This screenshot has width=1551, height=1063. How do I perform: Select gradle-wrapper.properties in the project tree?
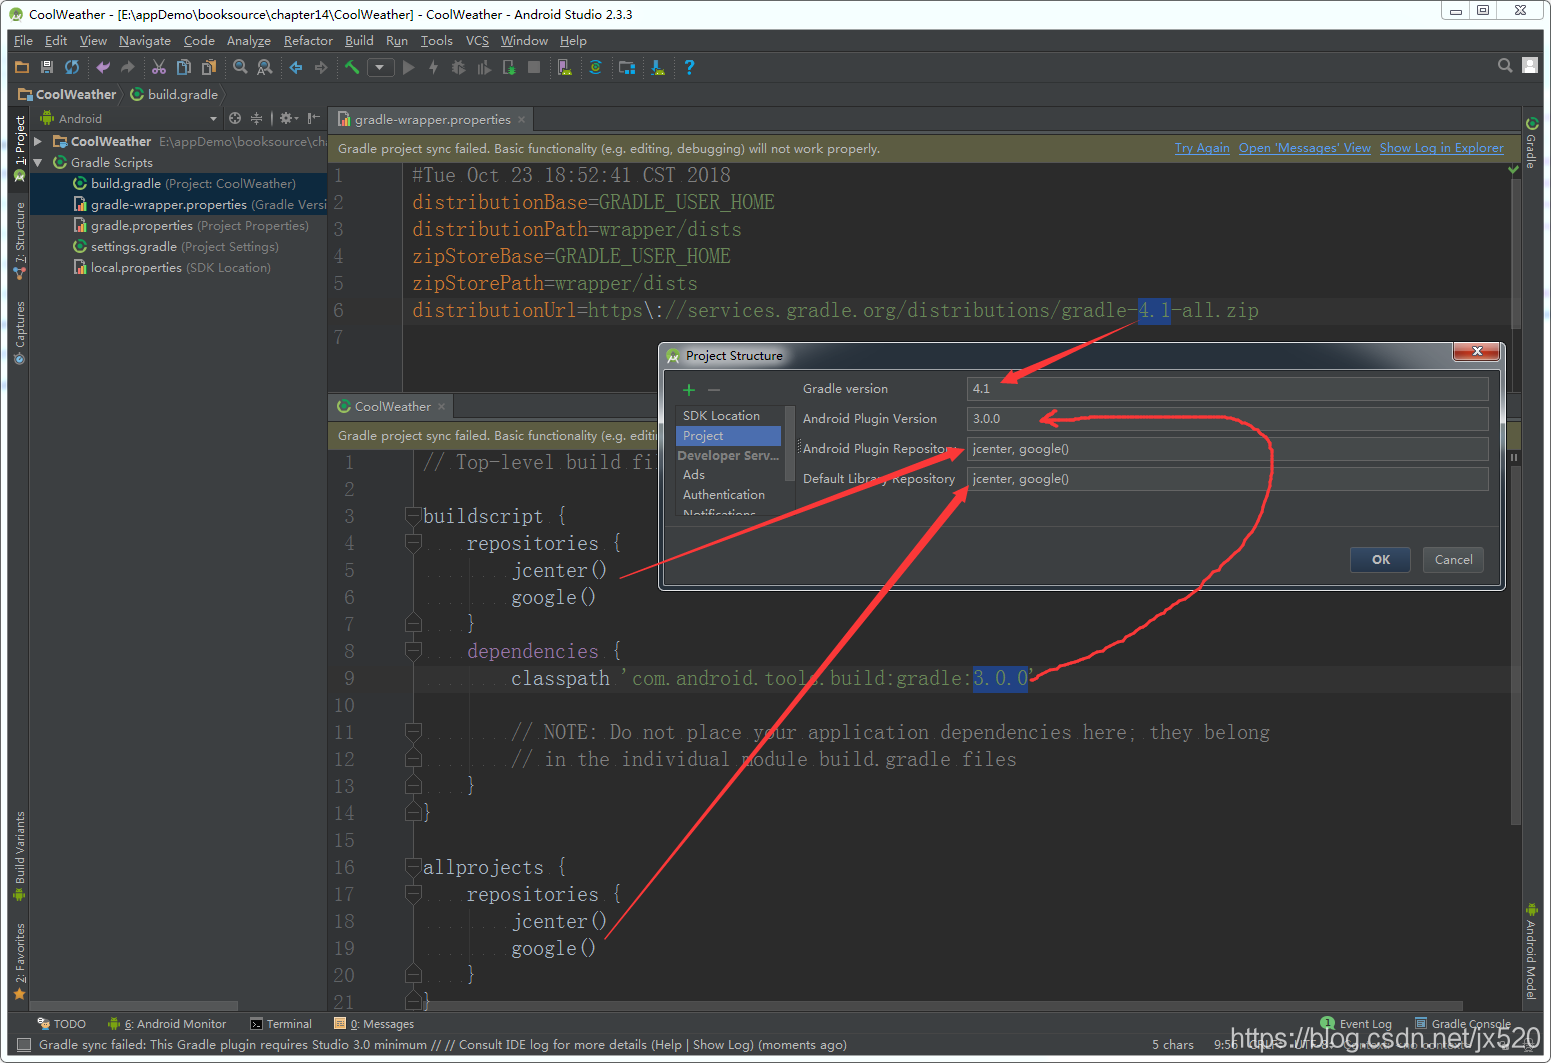click(x=200, y=204)
